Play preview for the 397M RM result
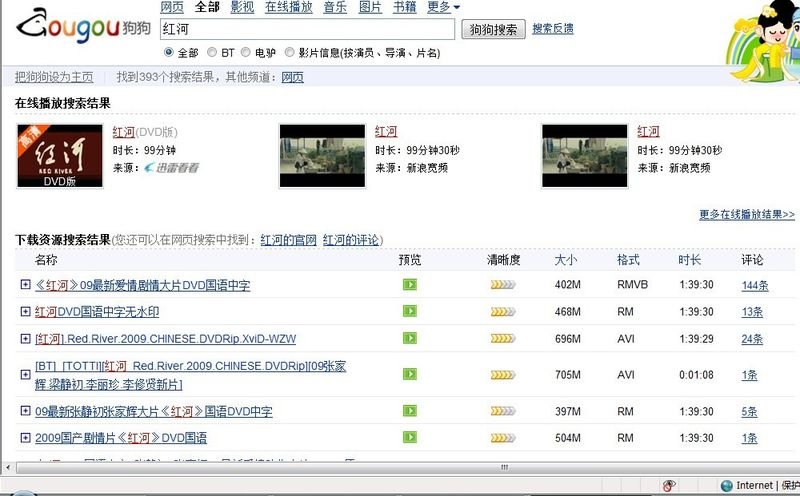Image resolution: width=800 pixels, height=496 pixels. 410,411
